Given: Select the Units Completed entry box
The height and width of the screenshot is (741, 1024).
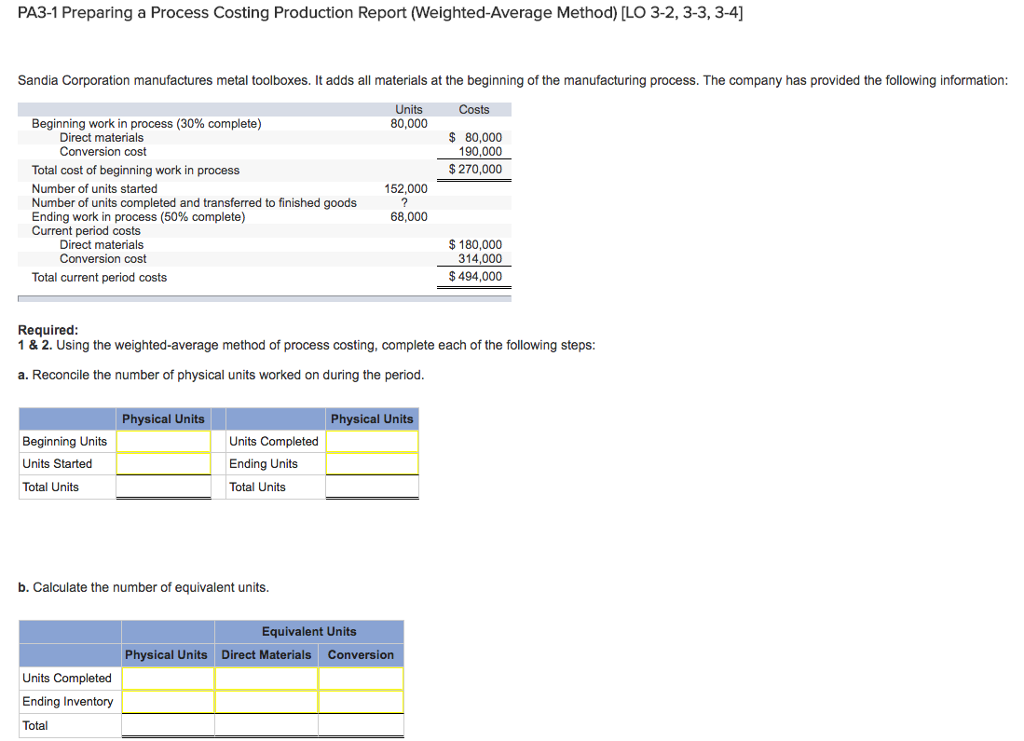Looking at the screenshot, I should click(x=371, y=441).
